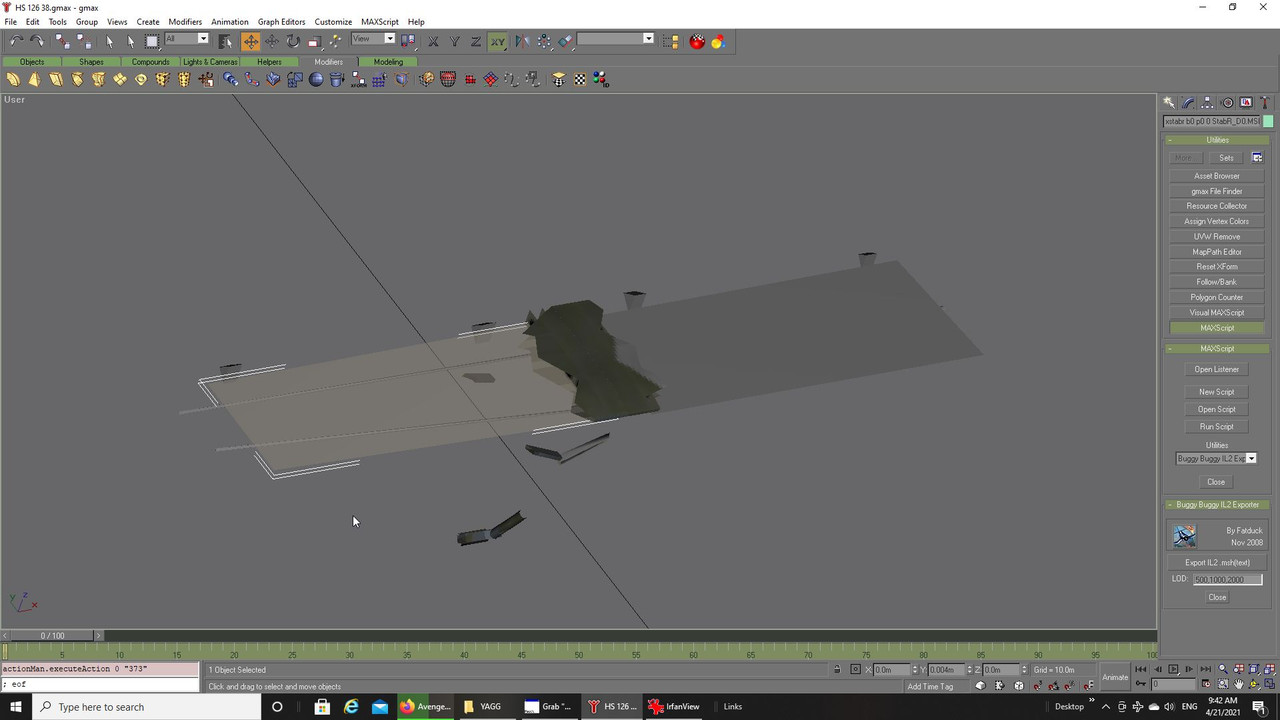Open the Display command panel tab
This screenshot has width=1280, height=720.
[x=1246, y=102]
